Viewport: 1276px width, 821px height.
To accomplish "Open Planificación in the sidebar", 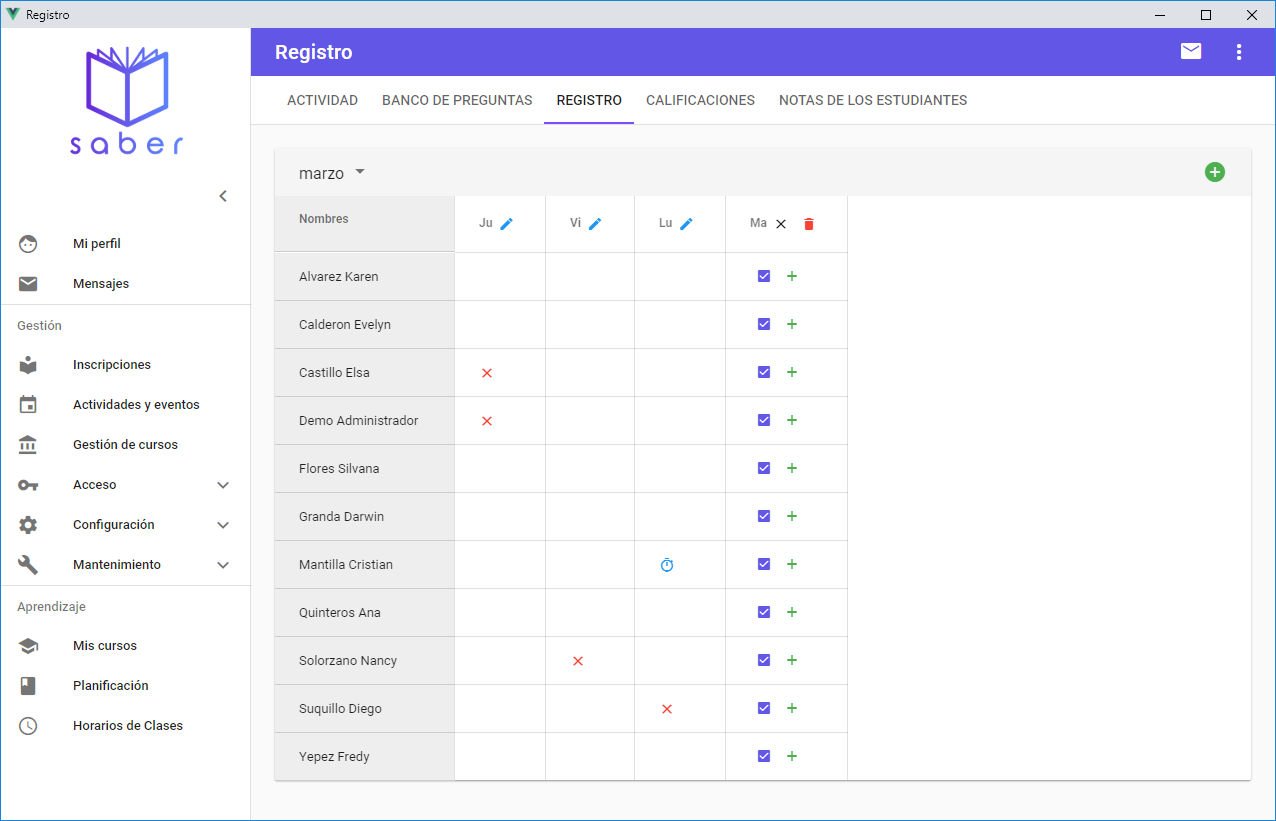I will click(x=125, y=686).
